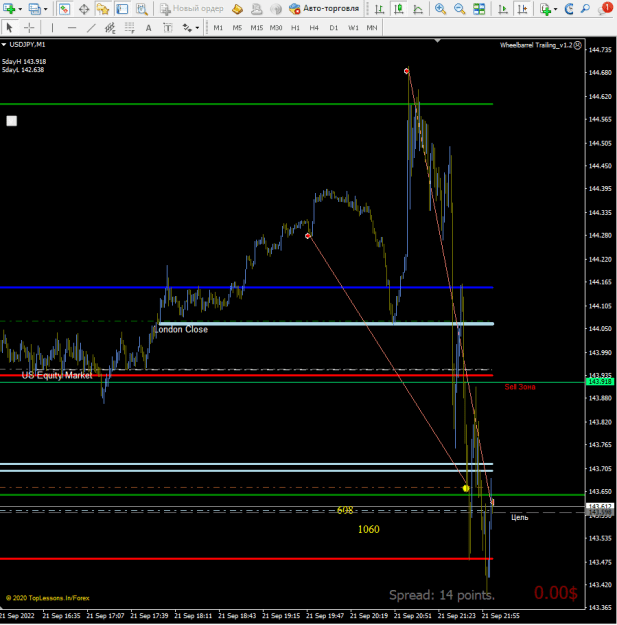Switch to M30 timeframe
This screenshot has height=625, width=617.
[x=276, y=28]
